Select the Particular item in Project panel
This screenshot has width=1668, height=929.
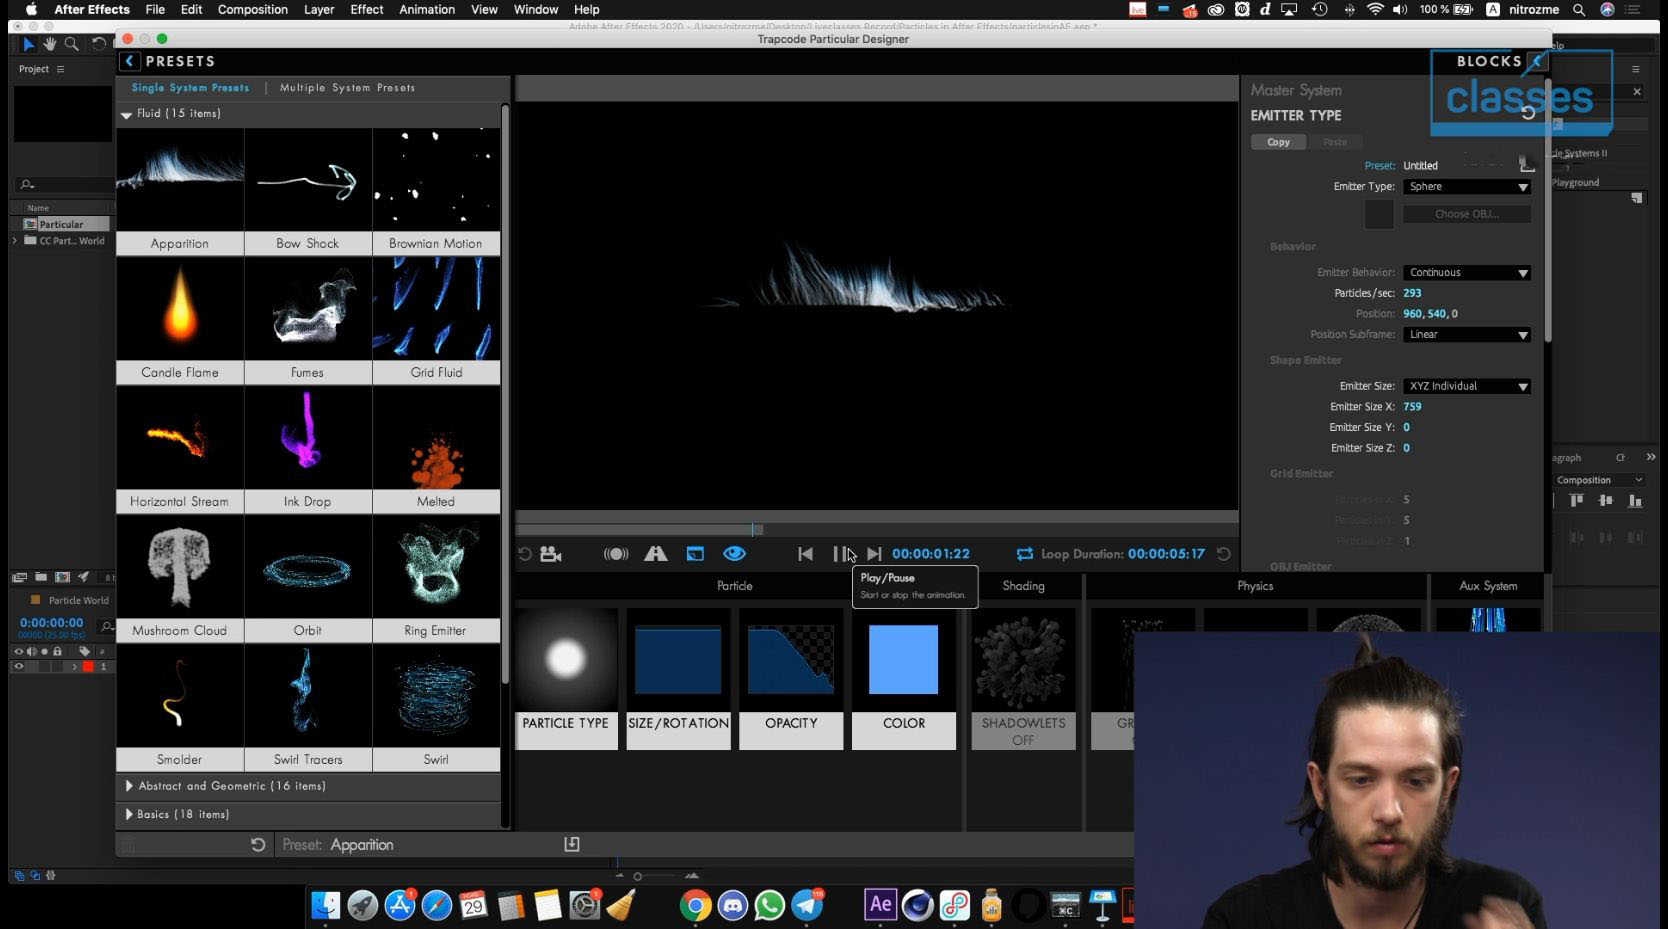pos(61,225)
